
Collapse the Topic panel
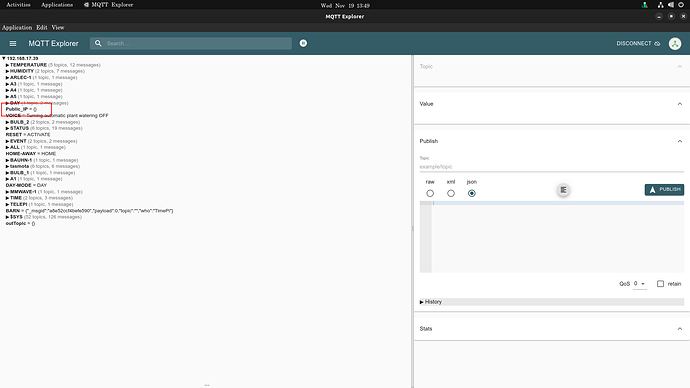click(680, 66)
